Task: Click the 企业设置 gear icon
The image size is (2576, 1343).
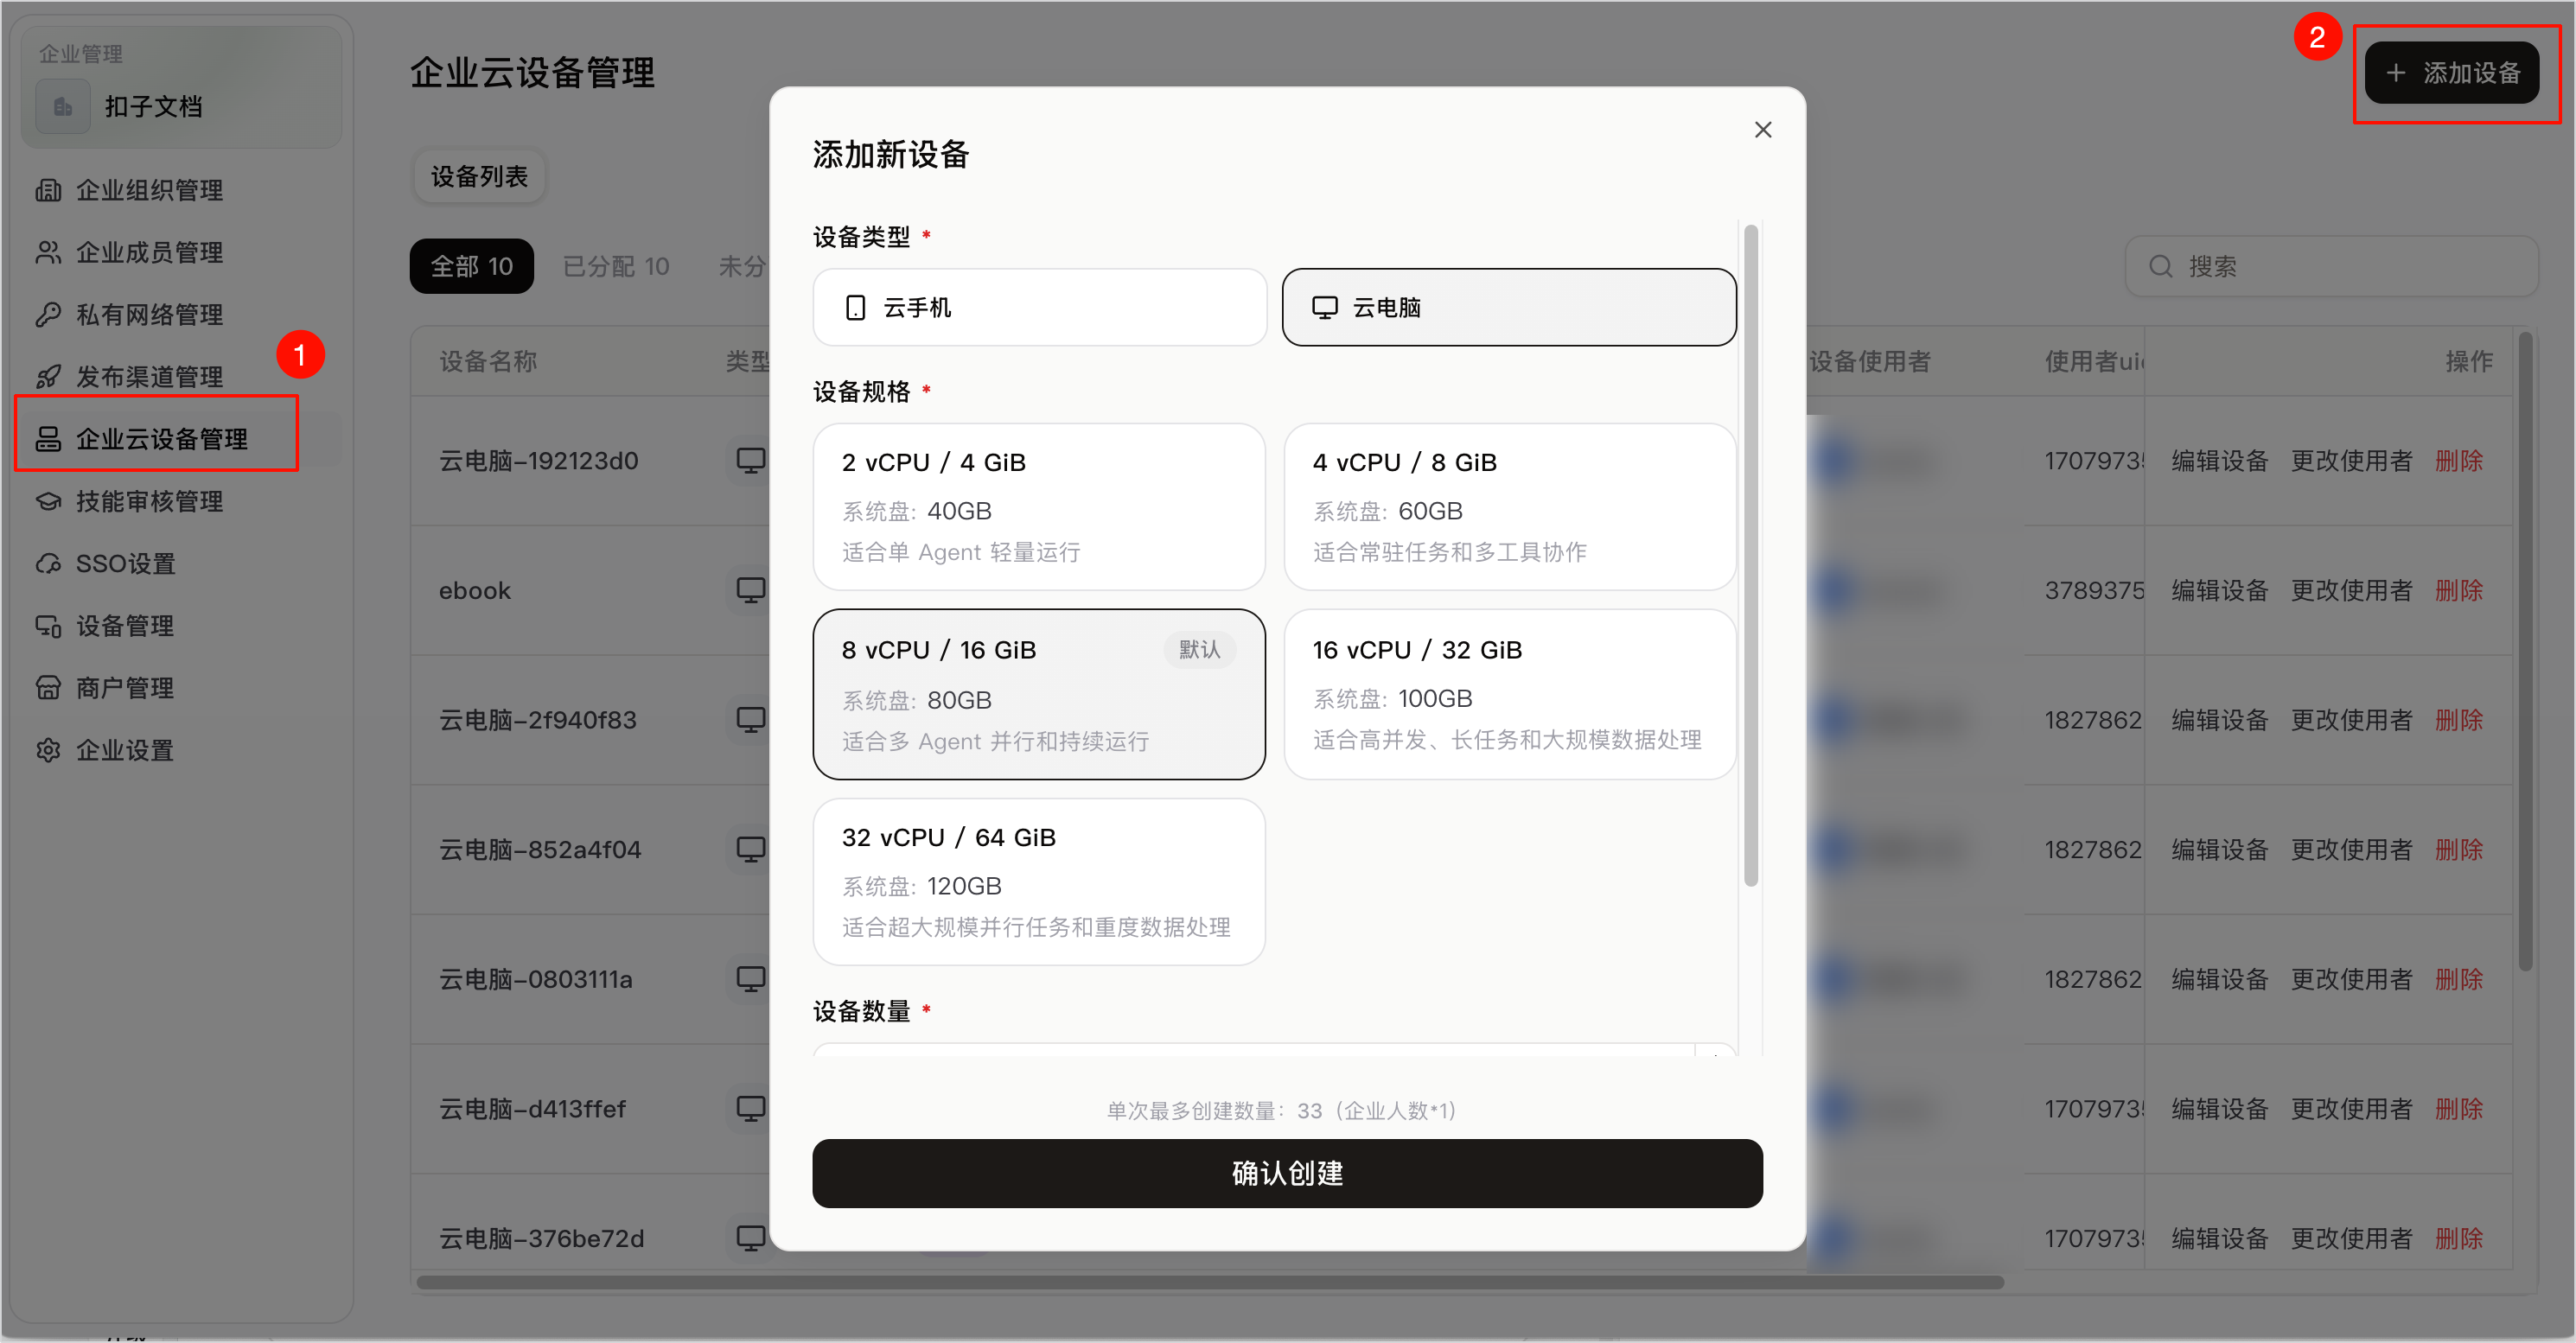Action: pos(48,750)
